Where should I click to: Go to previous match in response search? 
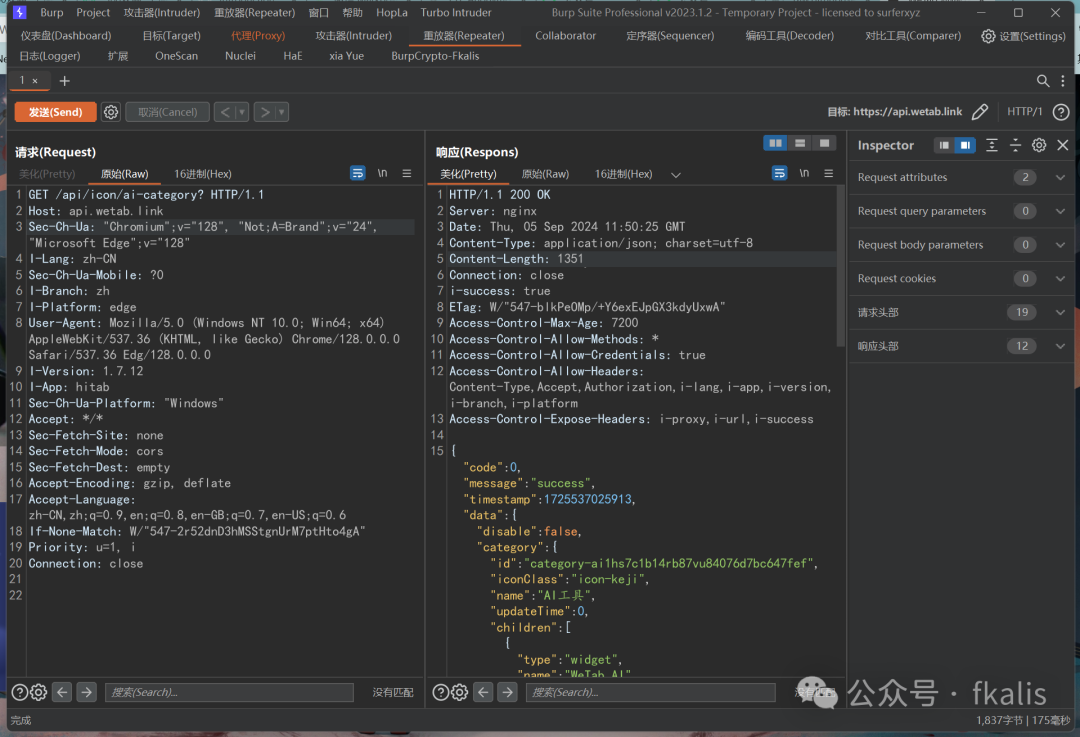[x=484, y=692]
